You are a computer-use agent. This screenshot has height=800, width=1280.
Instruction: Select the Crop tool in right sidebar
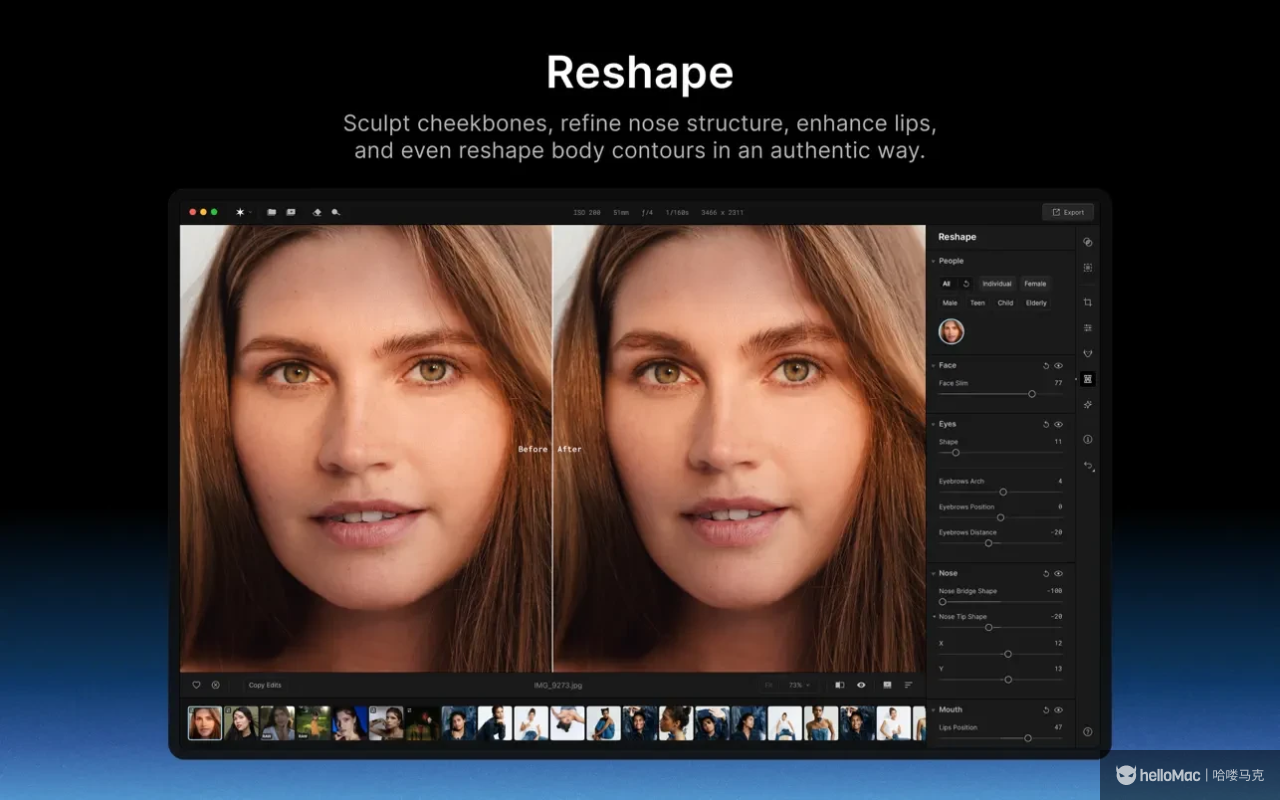(1088, 302)
